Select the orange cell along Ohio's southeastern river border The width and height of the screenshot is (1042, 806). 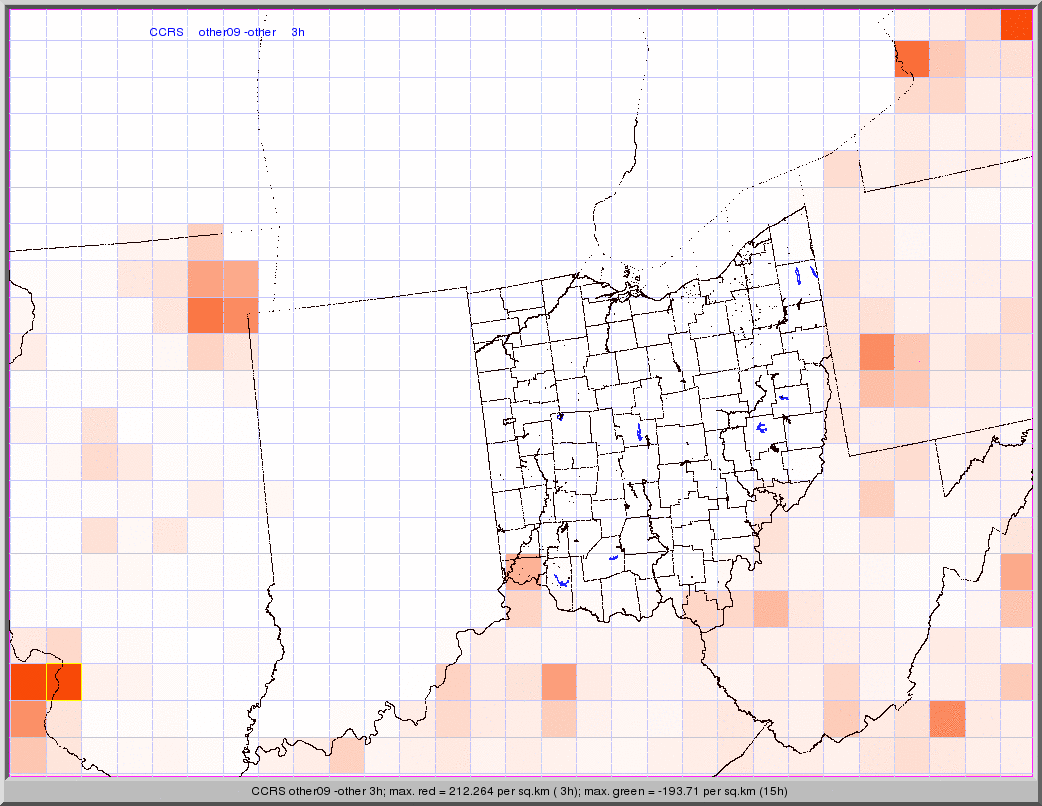click(770, 607)
